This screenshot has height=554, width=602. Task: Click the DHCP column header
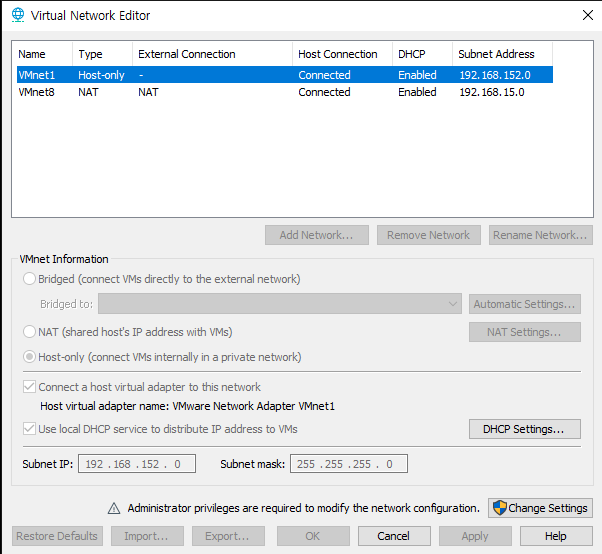point(422,54)
